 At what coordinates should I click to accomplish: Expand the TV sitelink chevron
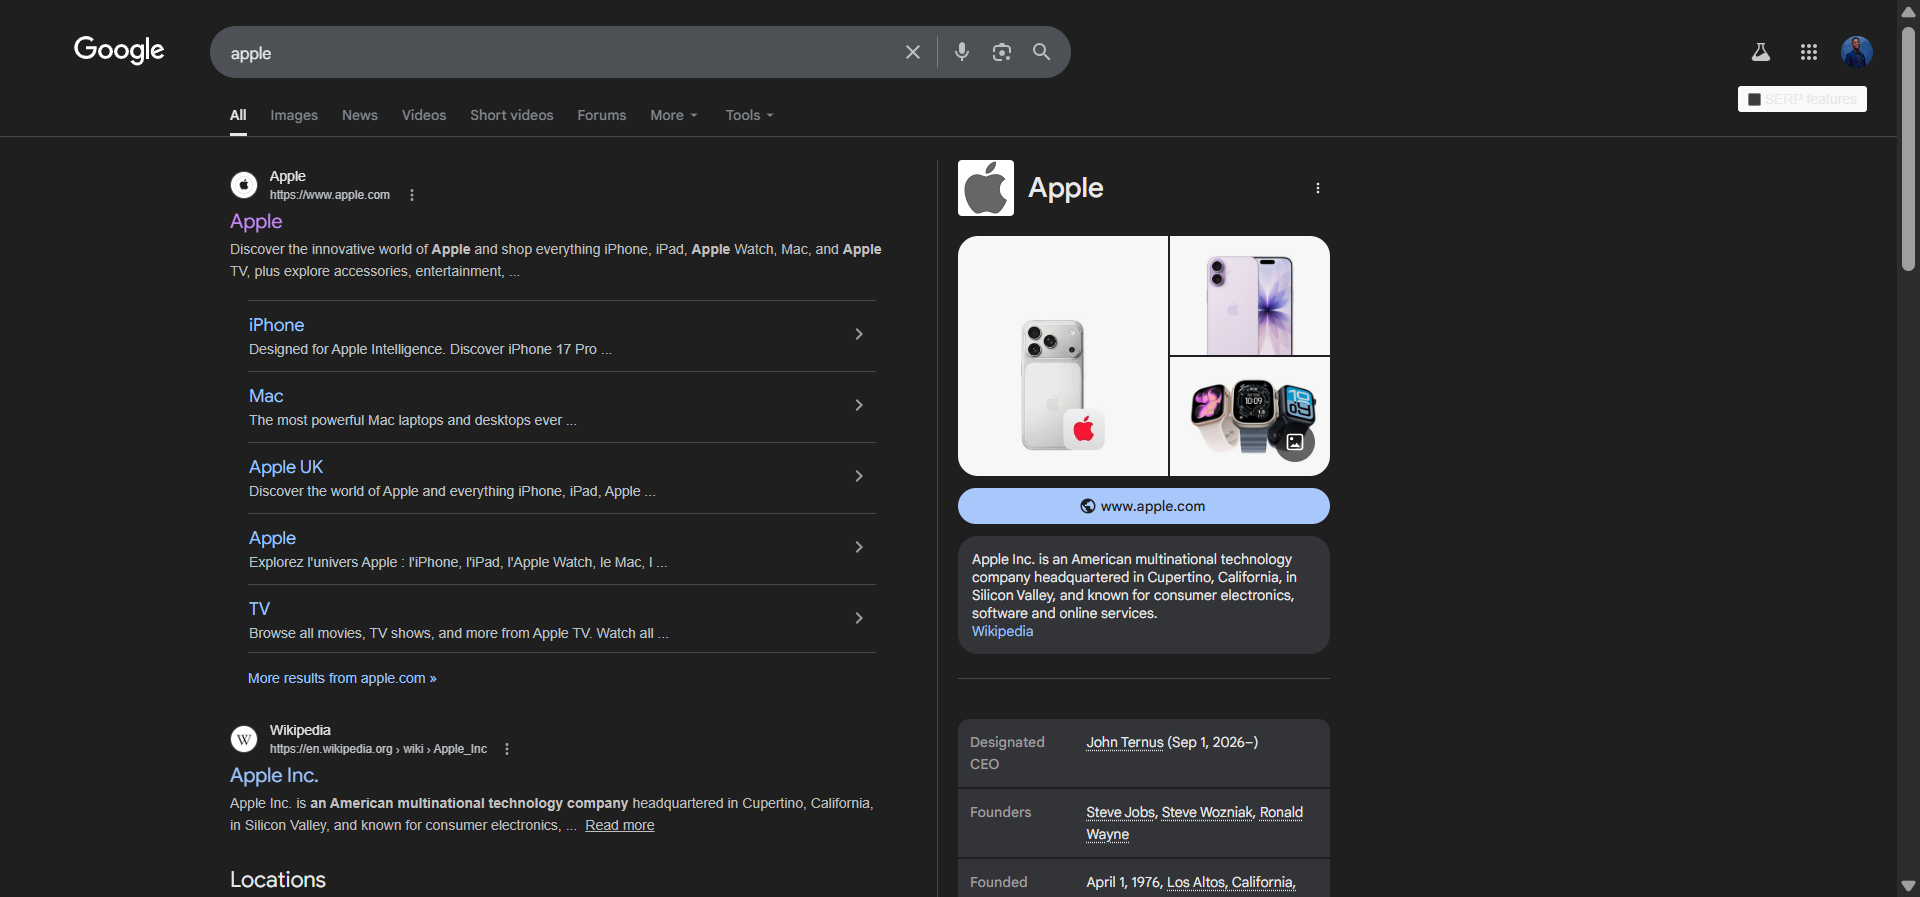(x=859, y=618)
